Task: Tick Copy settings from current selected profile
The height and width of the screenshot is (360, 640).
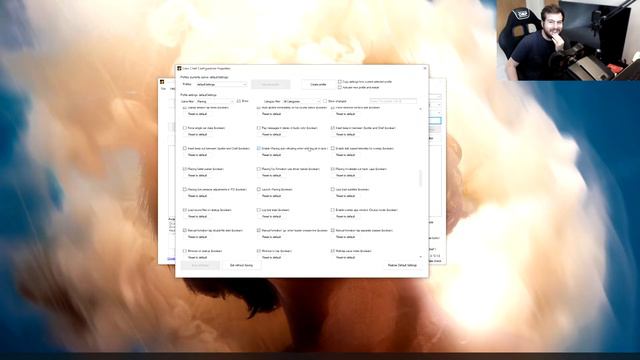Action: 340,82
